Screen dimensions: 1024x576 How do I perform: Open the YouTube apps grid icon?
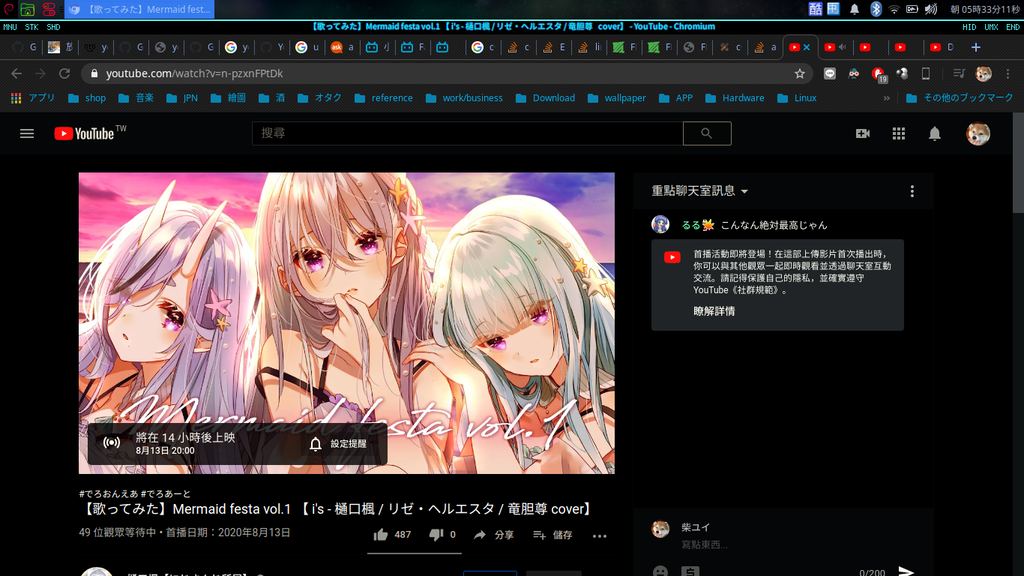coord(899,133)
